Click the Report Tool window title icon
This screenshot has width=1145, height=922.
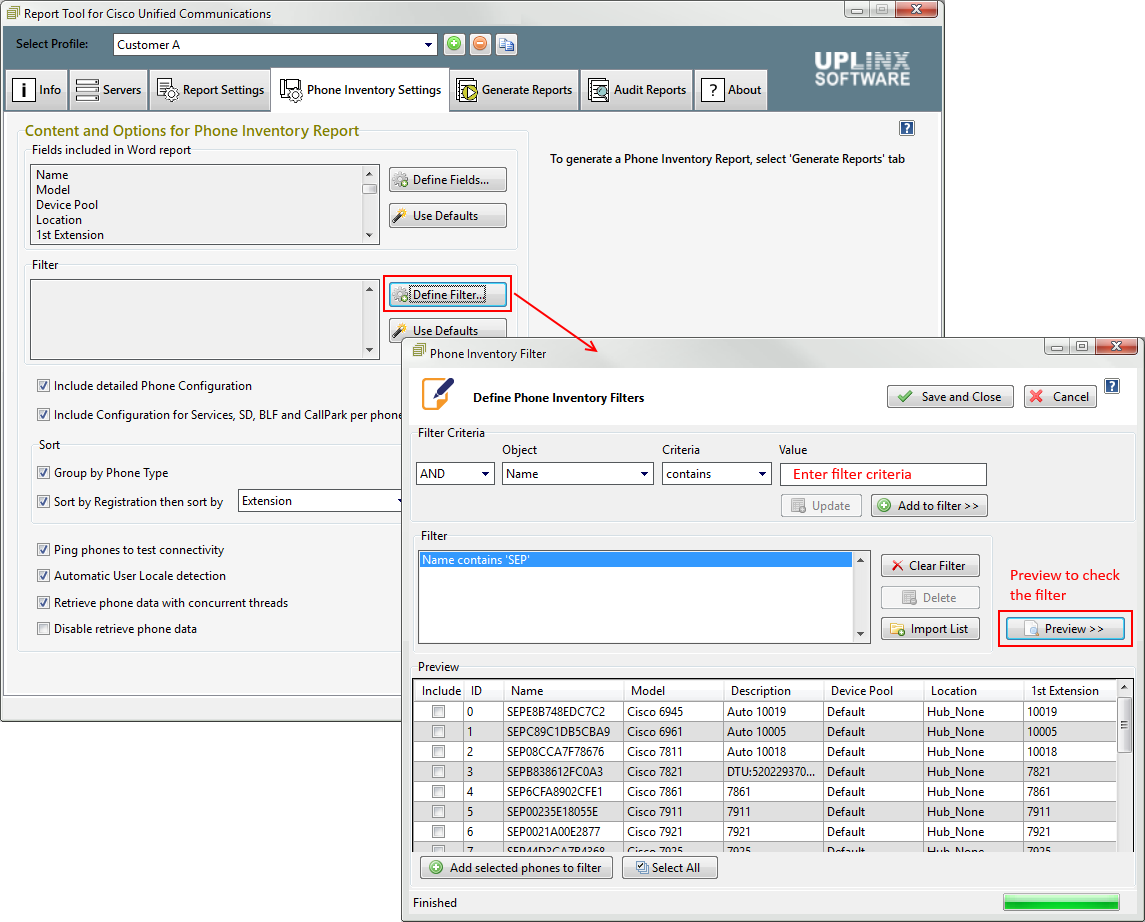pyautogui.click(x=13, y=13)
